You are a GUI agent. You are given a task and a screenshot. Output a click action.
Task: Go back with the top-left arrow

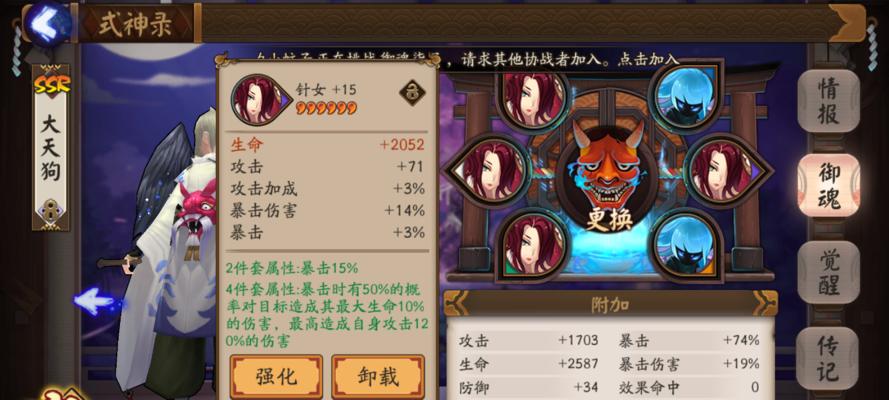[48, 24]
